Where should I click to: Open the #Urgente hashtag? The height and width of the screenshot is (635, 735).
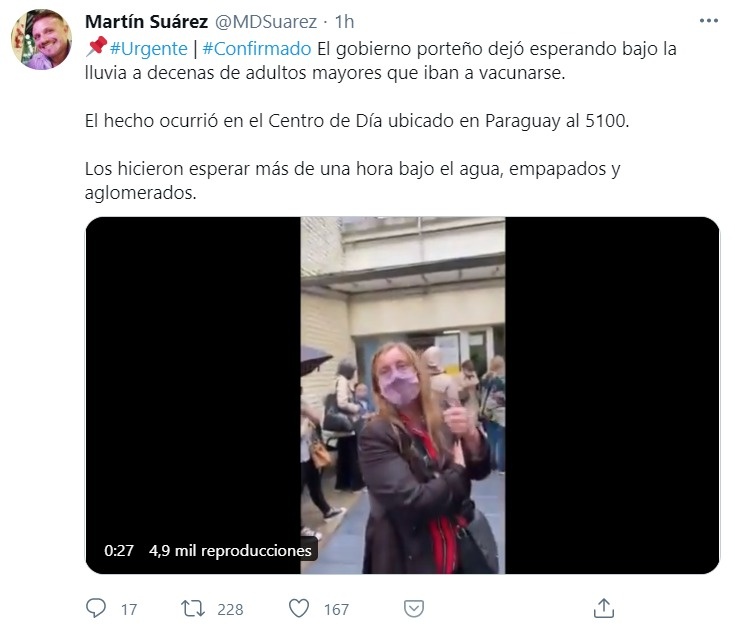[x=149, y=49]
